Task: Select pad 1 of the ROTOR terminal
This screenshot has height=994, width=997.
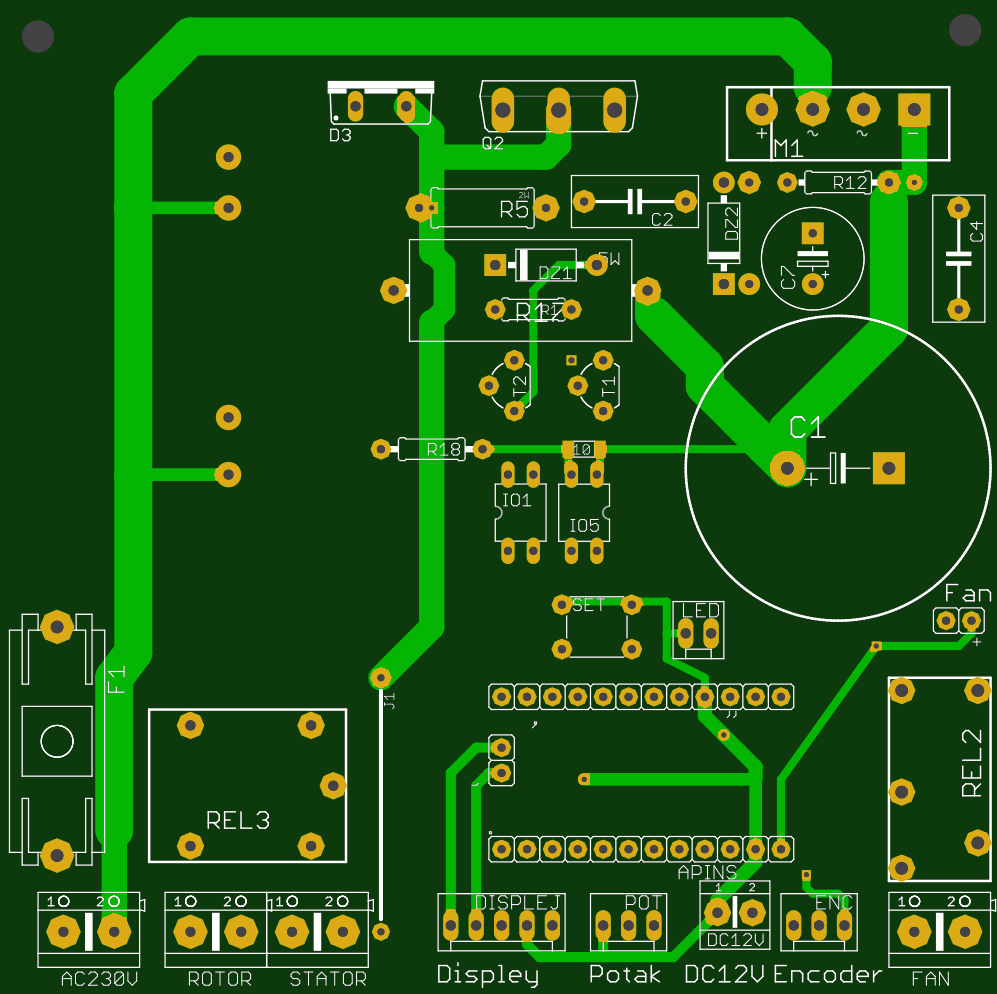Action: click(x=189, y=932)
